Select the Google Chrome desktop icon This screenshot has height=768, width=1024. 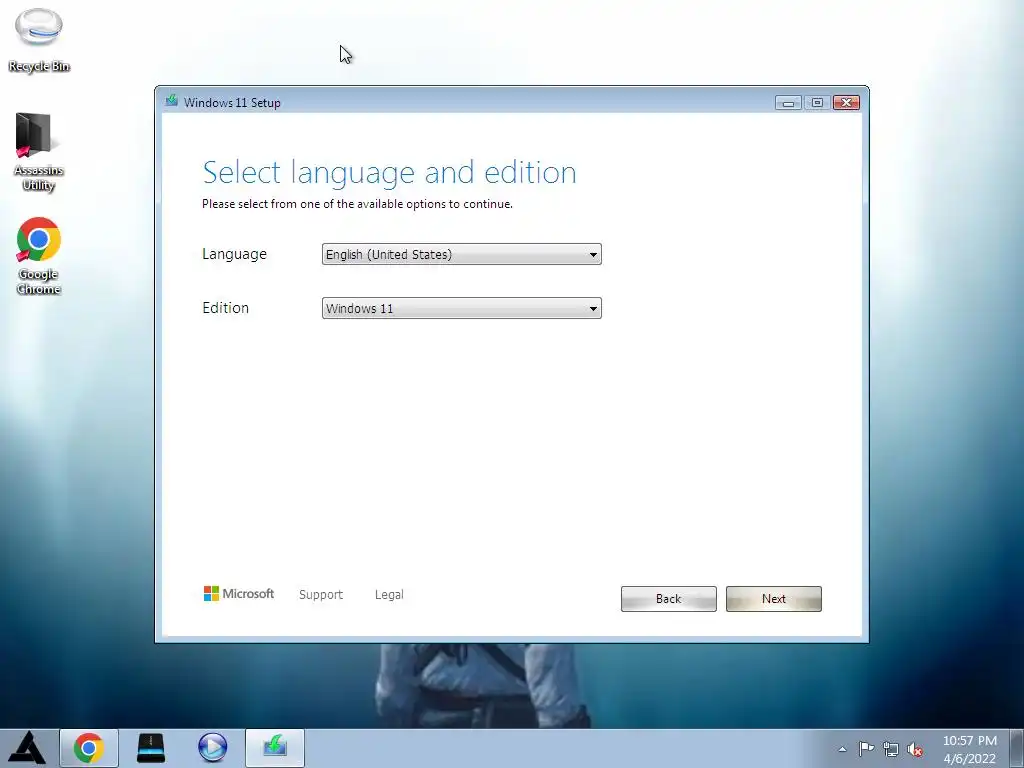click(x=39, y=256)
